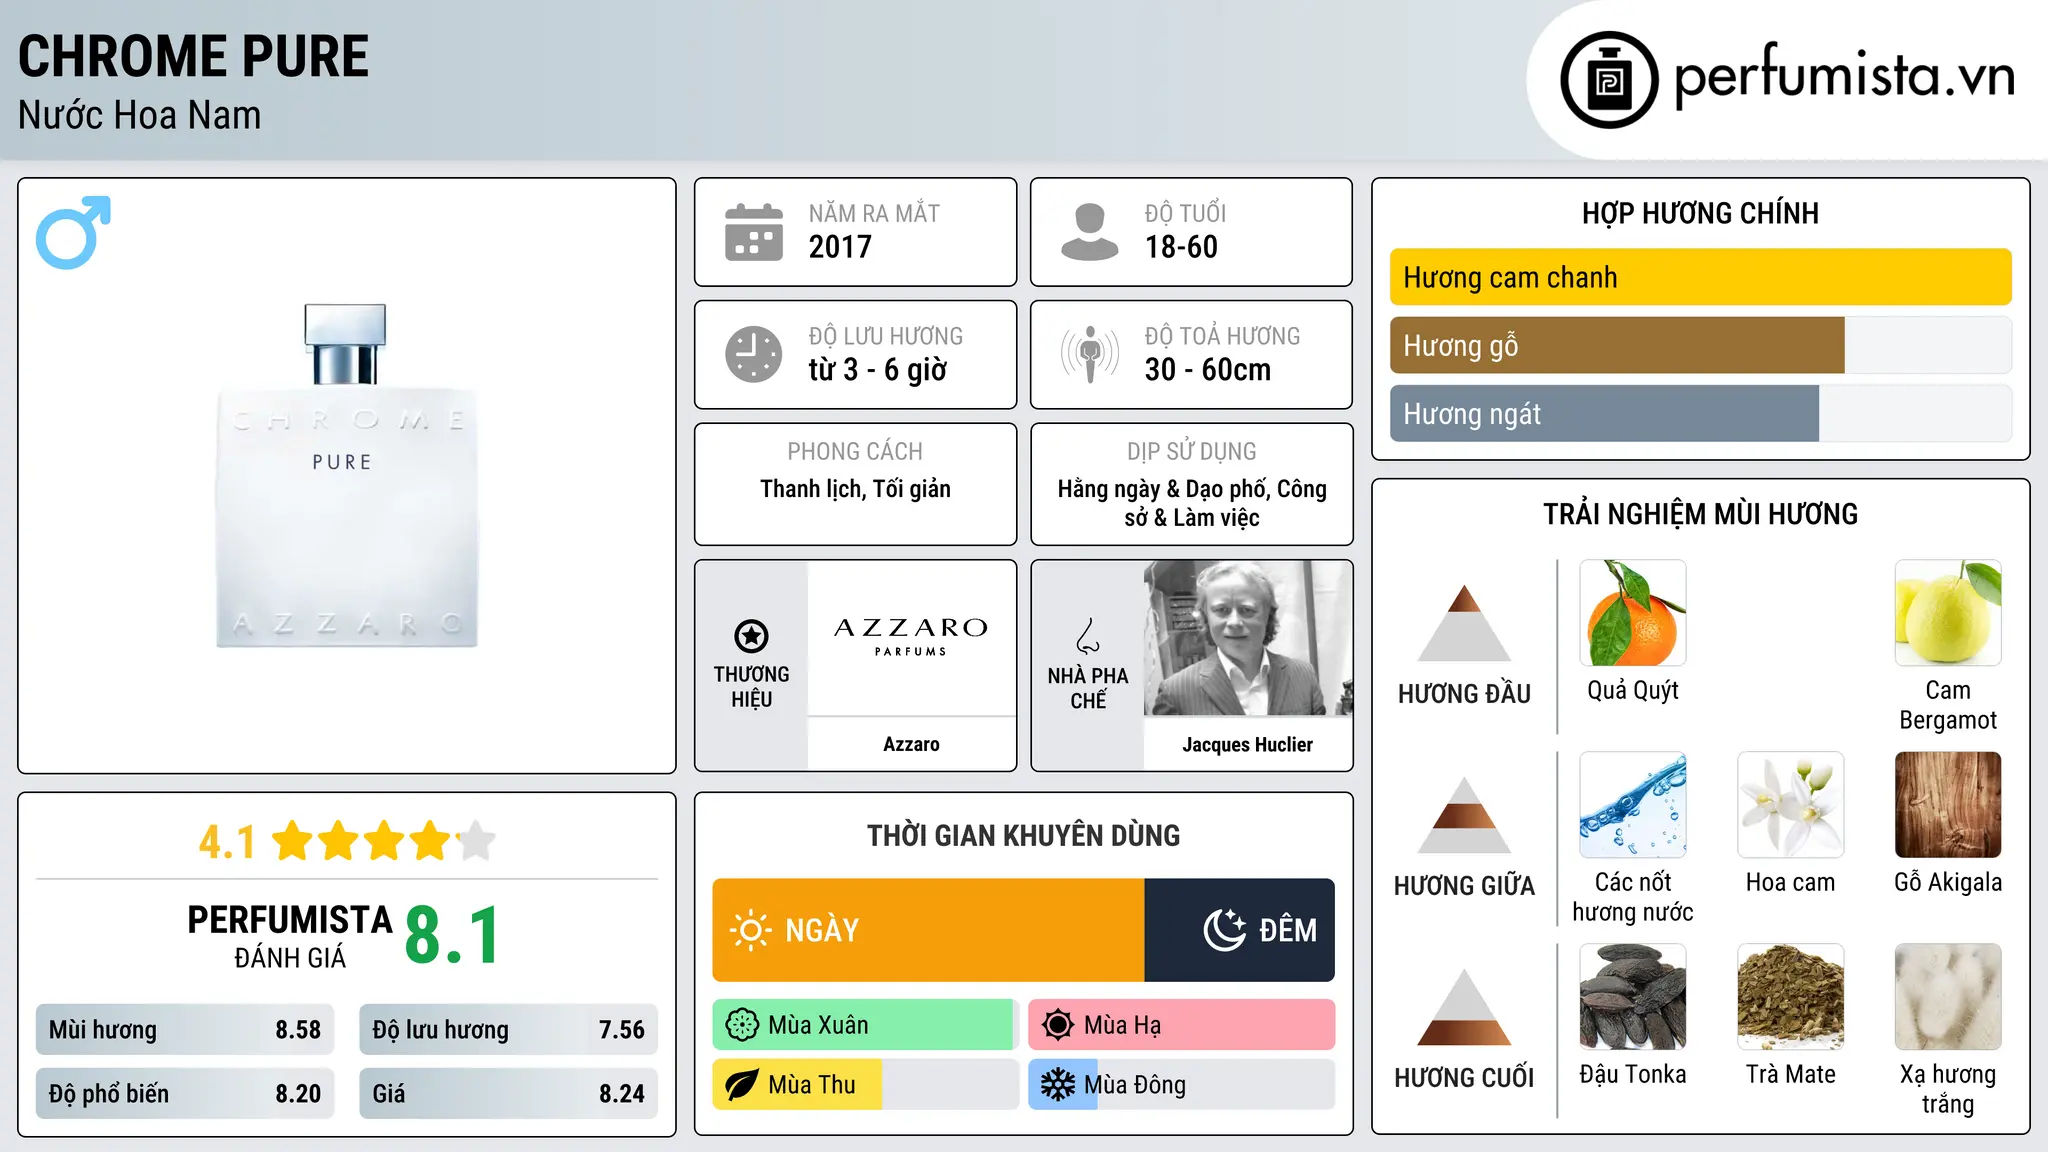
Task: Click the Giá 8.24 score row
Action: point(508,1094)
